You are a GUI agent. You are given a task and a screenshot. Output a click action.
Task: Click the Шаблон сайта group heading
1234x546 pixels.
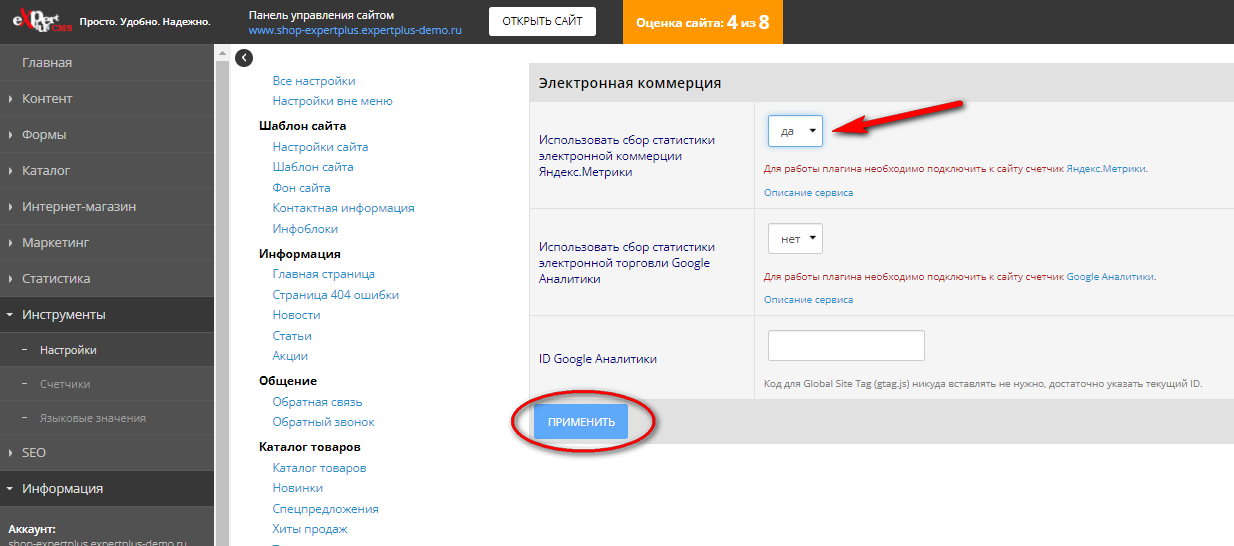click(303, 126)
